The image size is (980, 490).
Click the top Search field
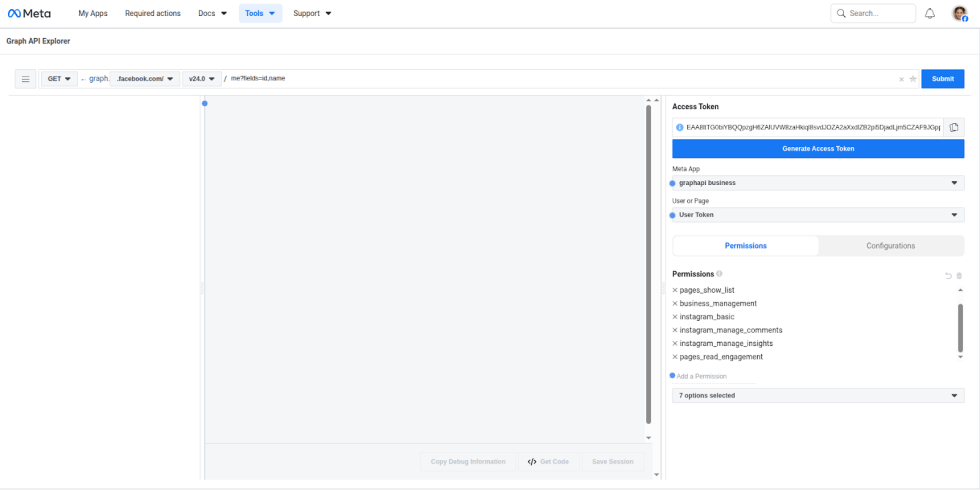873,13
